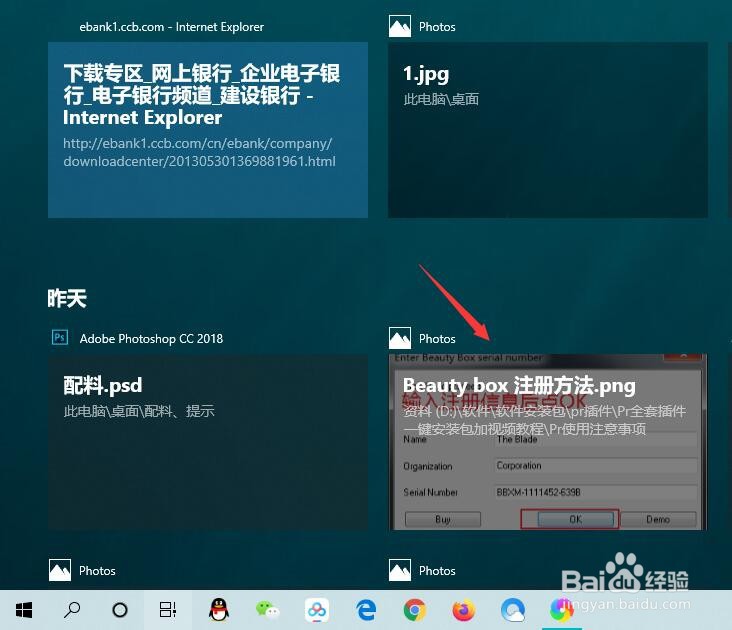Open Baidu Netdisk taskbar icon
The height and width of the screenshot is (630, 732).
point(317,610)
